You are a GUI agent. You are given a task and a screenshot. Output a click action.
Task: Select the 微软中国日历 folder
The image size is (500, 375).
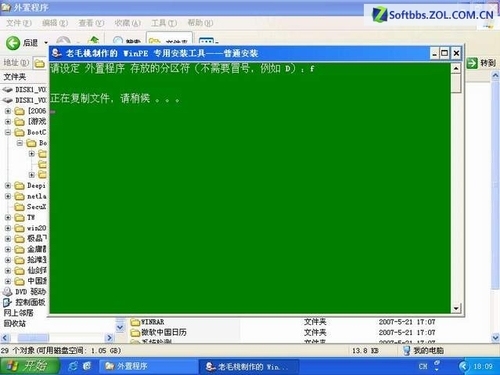(158, 332)
